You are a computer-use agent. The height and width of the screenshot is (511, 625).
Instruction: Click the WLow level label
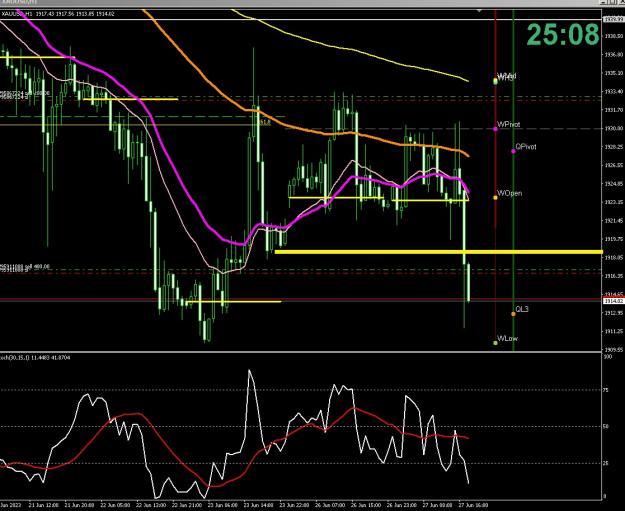point(508,338)
